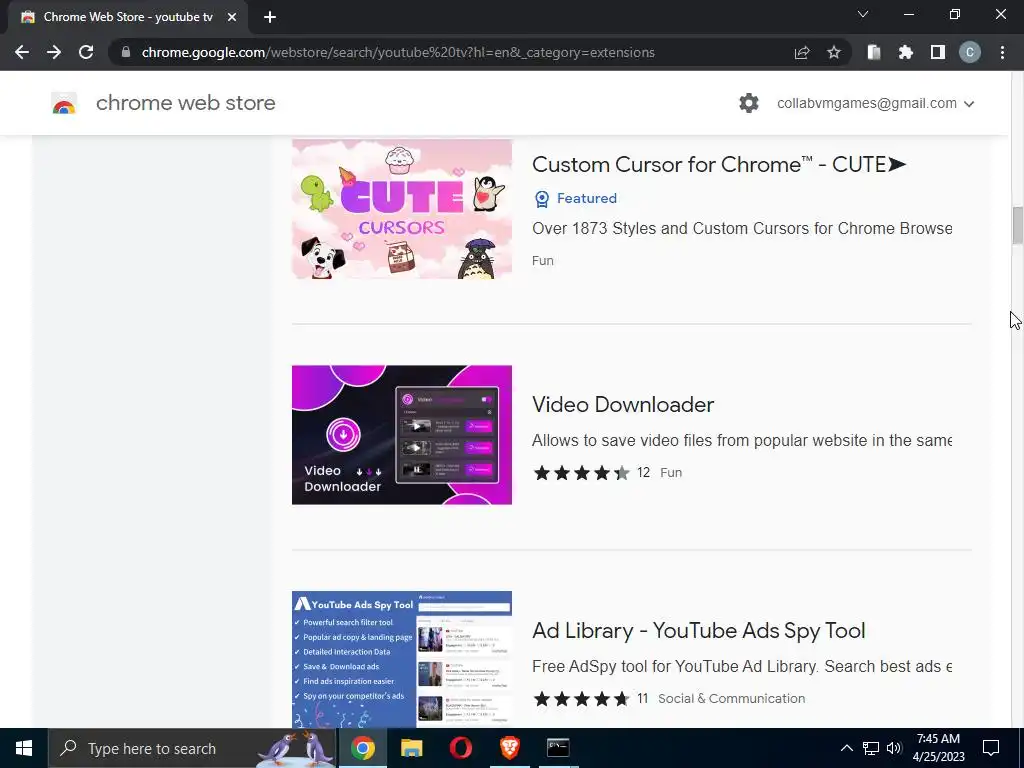The image size is (1024, 768).
Task: Open the clipboard extension icon
Action: [874, 52]
